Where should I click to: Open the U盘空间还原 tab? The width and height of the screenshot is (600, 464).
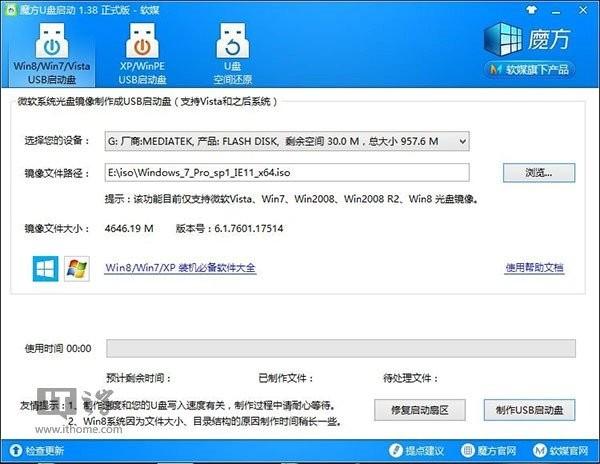[232, 54]
